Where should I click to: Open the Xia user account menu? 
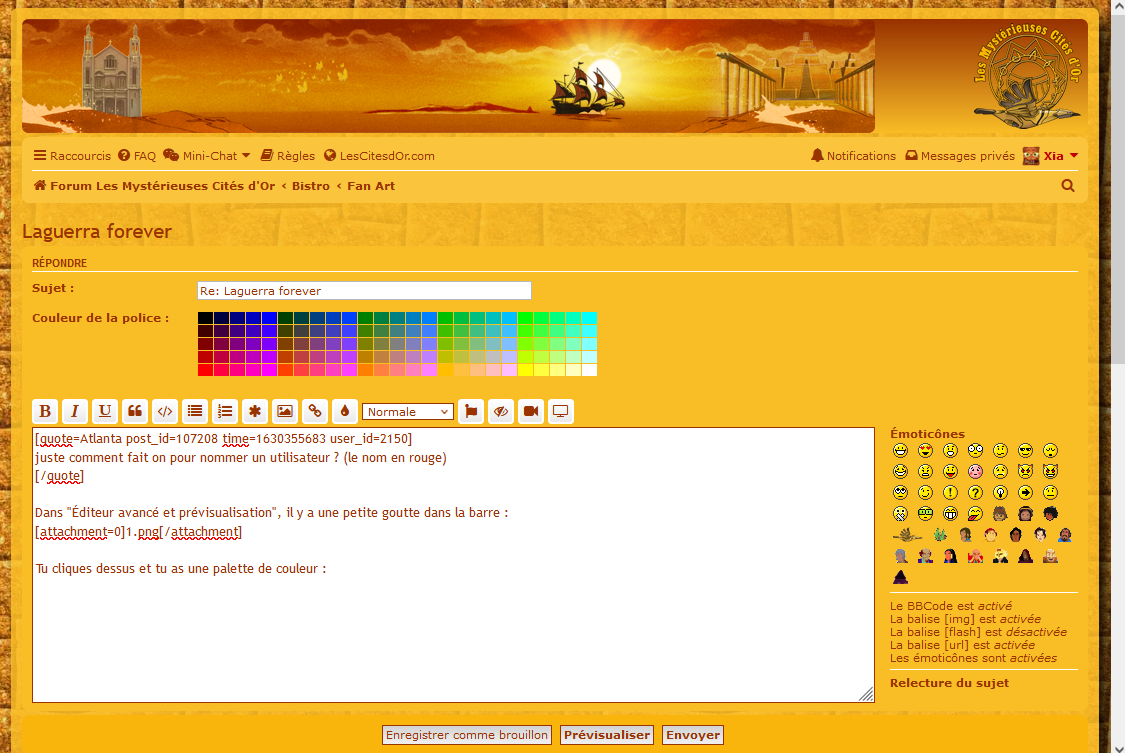click(x=1052, y=156)
